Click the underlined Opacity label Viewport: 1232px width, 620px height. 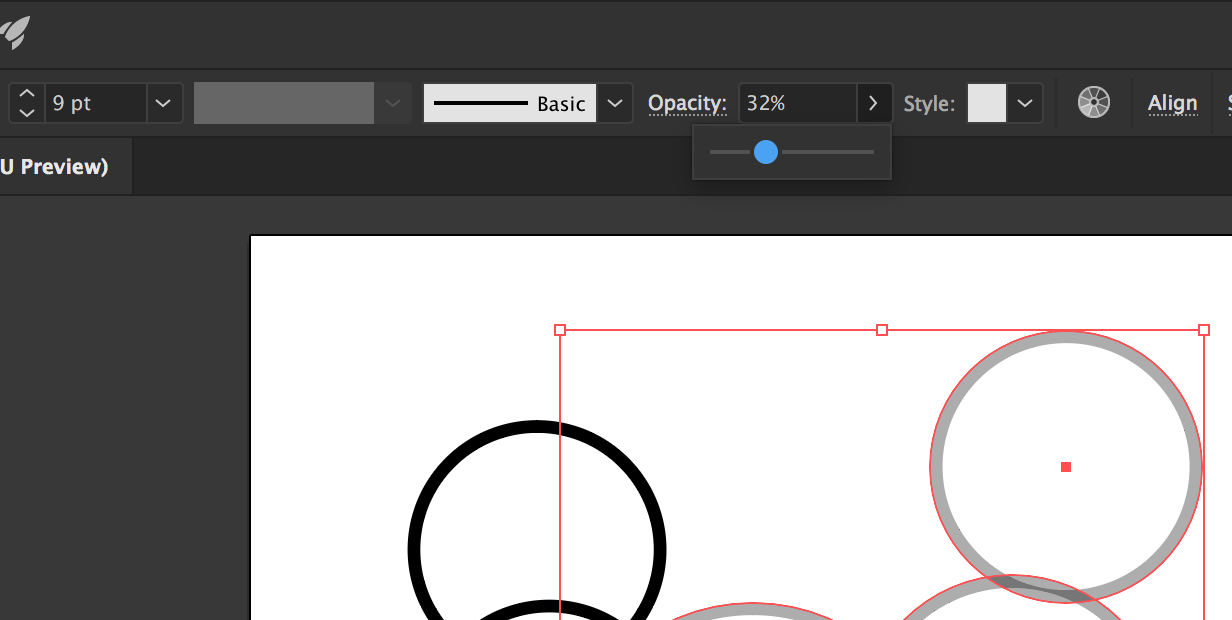click(686, 102)
